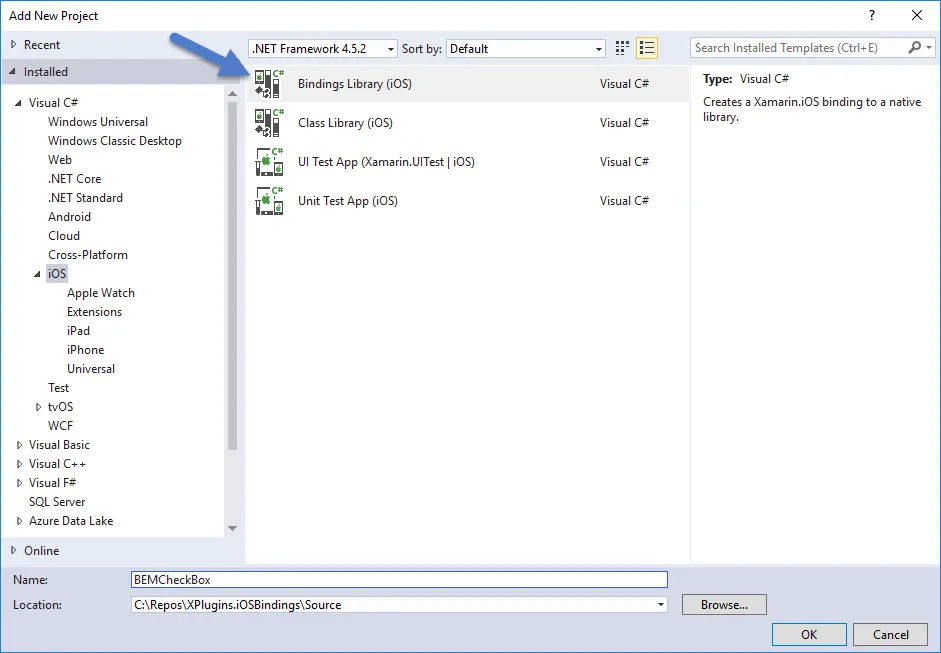This screenshot has height=653, width=941.
Task: Select the Extensions category
Action: [x=94, y=312]
